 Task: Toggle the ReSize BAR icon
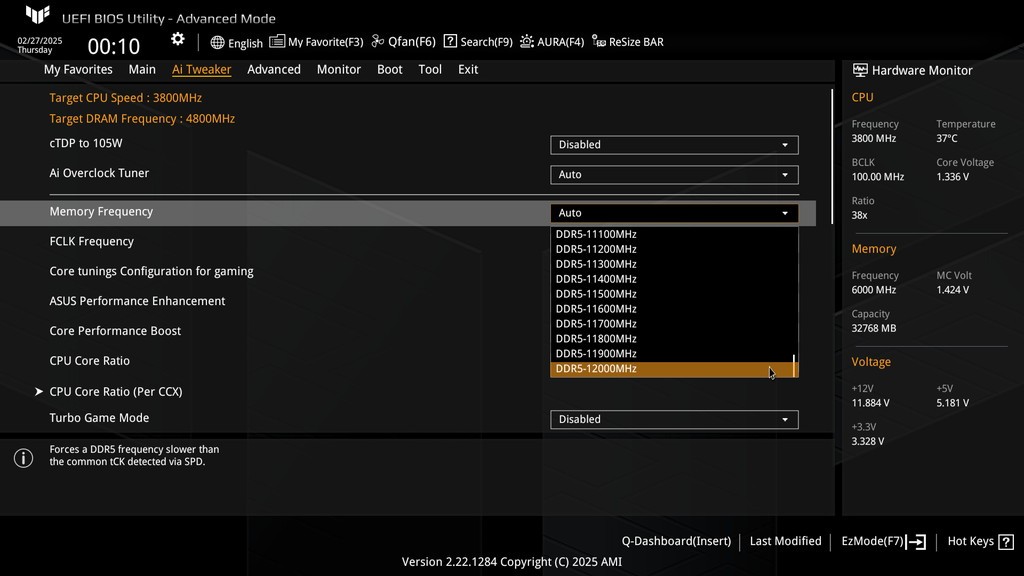coord(599,41)
